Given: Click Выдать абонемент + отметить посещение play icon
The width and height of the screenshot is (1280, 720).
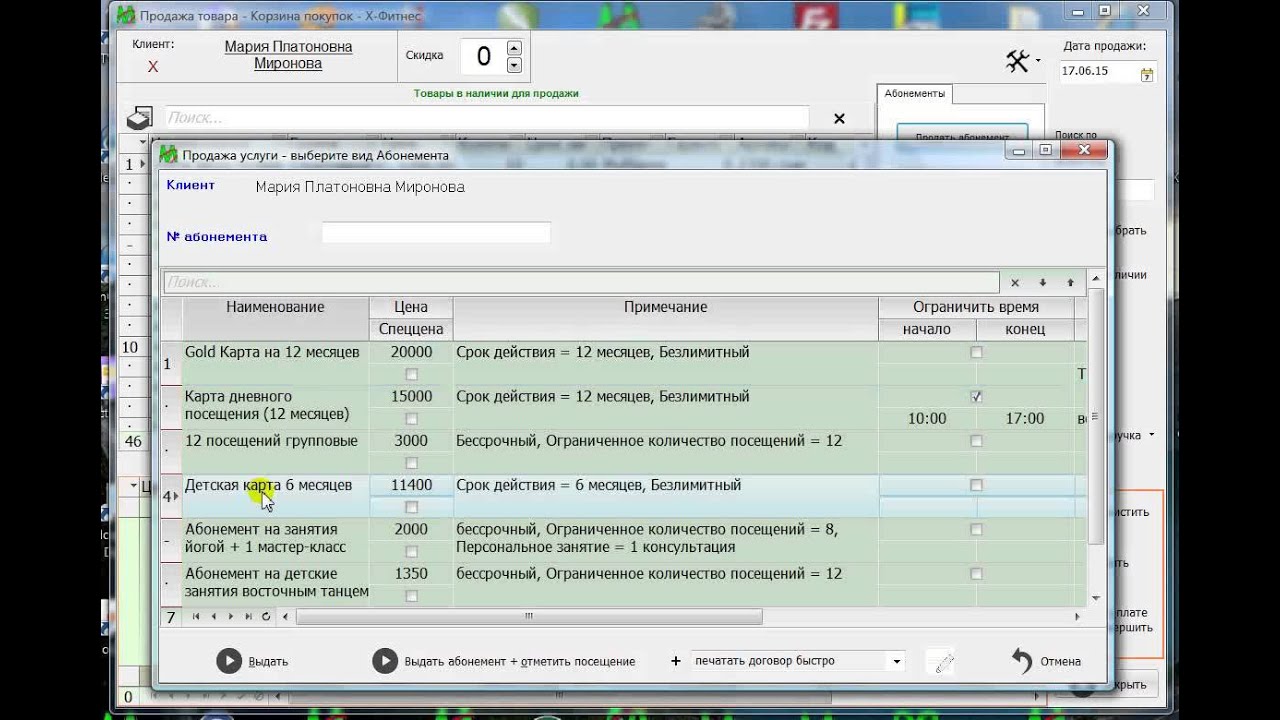Looking at the screenshot, I should (385, 661).
